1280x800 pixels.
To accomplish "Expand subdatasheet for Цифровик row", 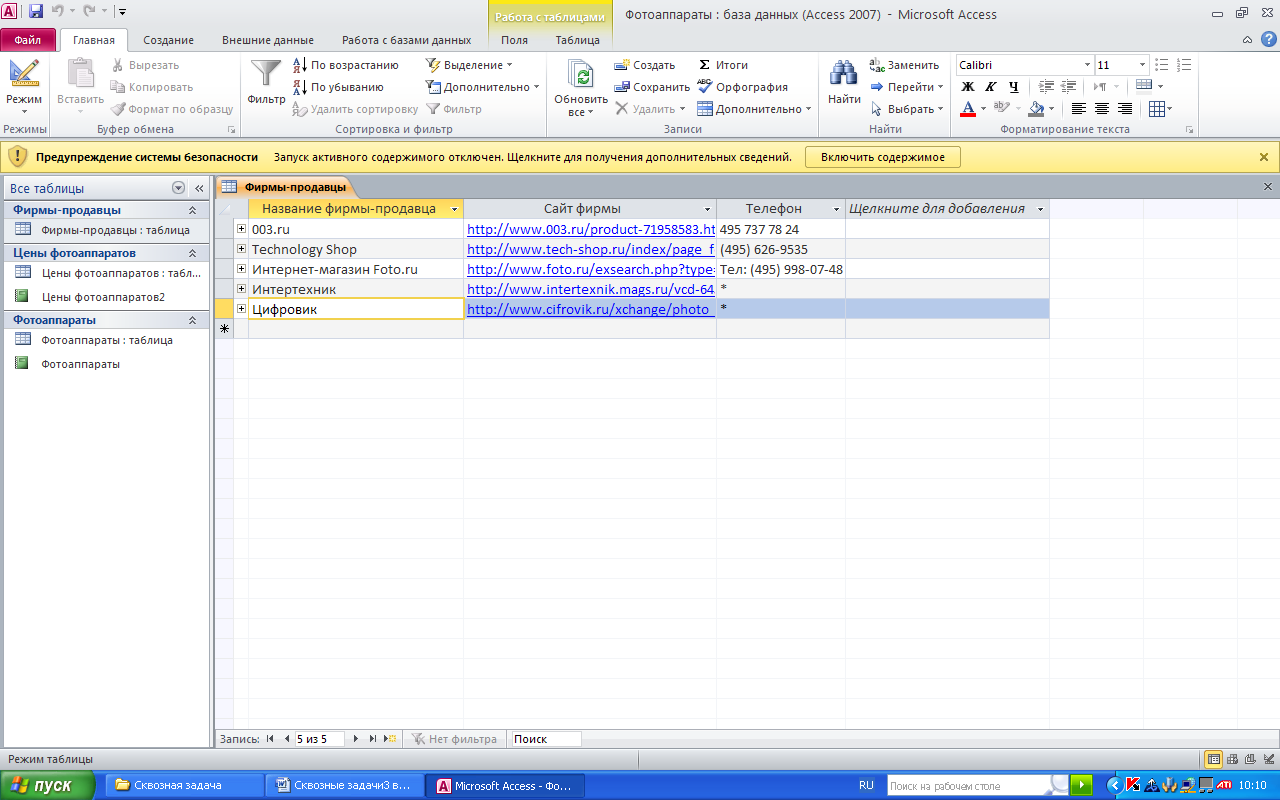I will (241, 309).
